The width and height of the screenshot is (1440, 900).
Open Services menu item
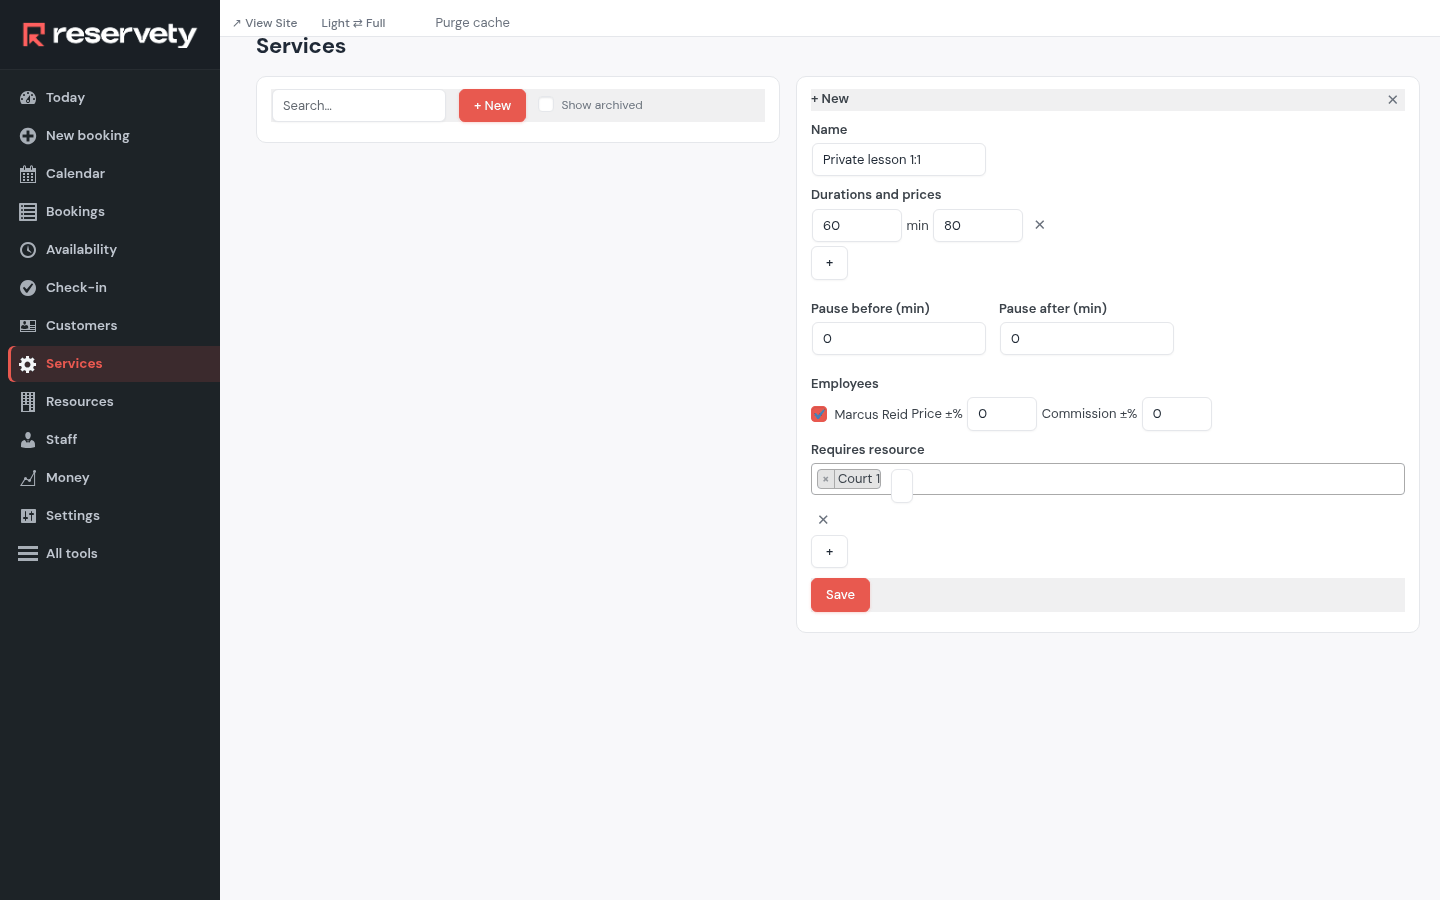coord(114,364)
